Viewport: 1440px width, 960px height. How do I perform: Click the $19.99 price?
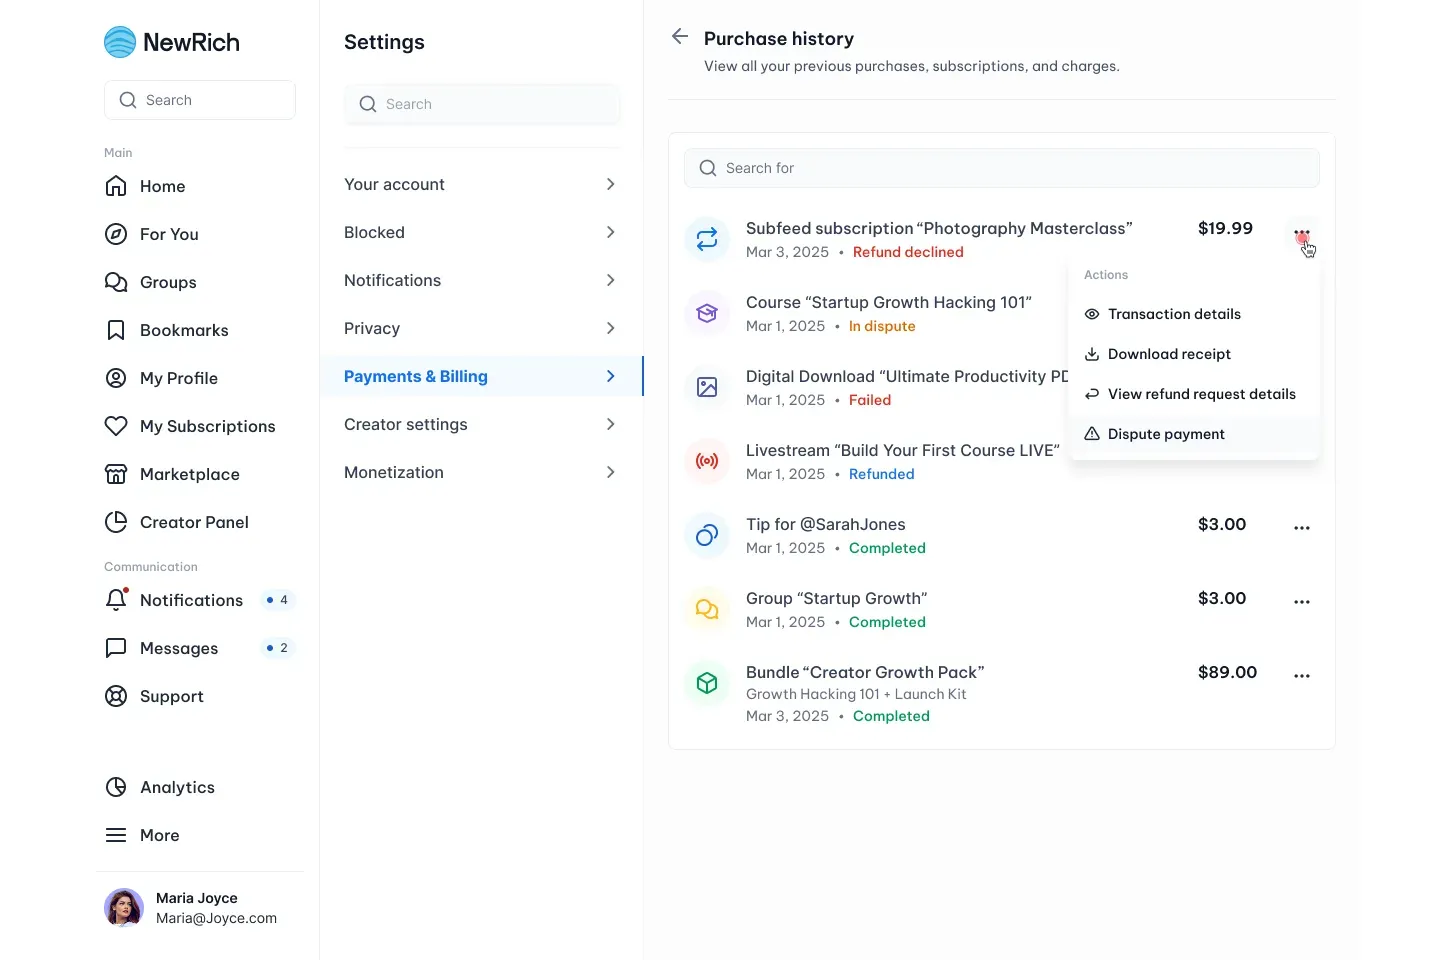click(1225, 228)
